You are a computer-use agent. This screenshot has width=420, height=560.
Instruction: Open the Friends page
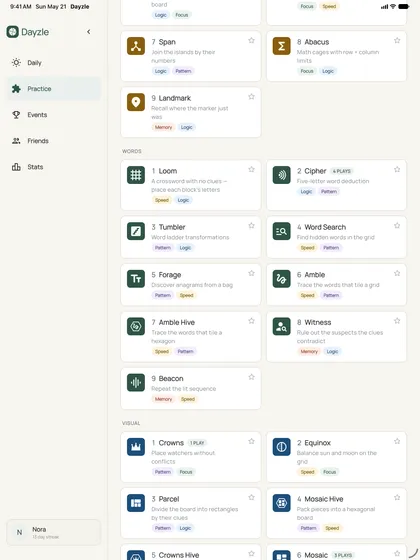(54, 141)
